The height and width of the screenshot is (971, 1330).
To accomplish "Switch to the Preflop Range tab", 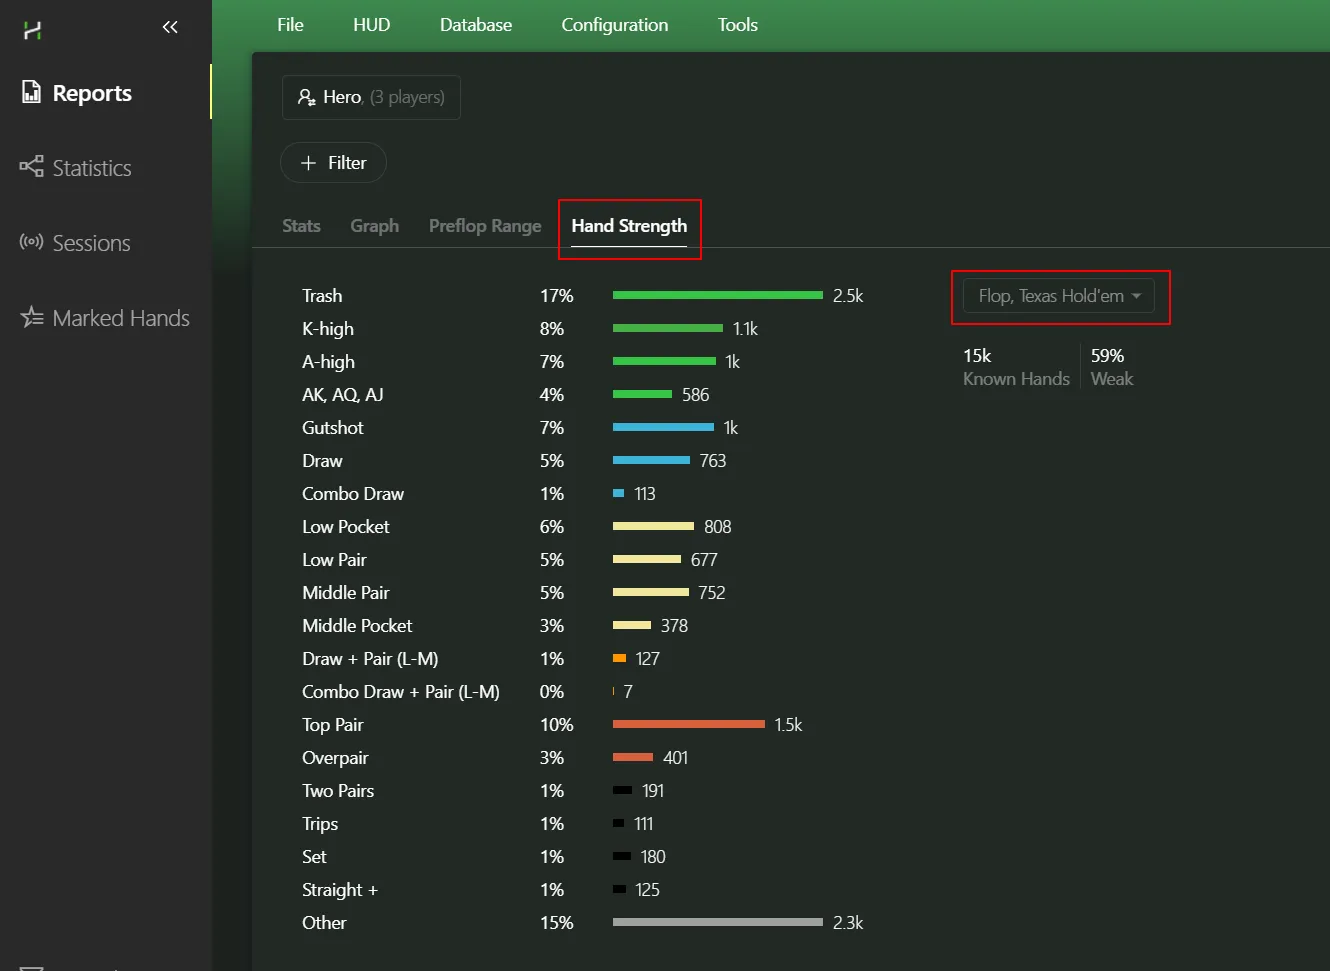I will coord(485,226).
